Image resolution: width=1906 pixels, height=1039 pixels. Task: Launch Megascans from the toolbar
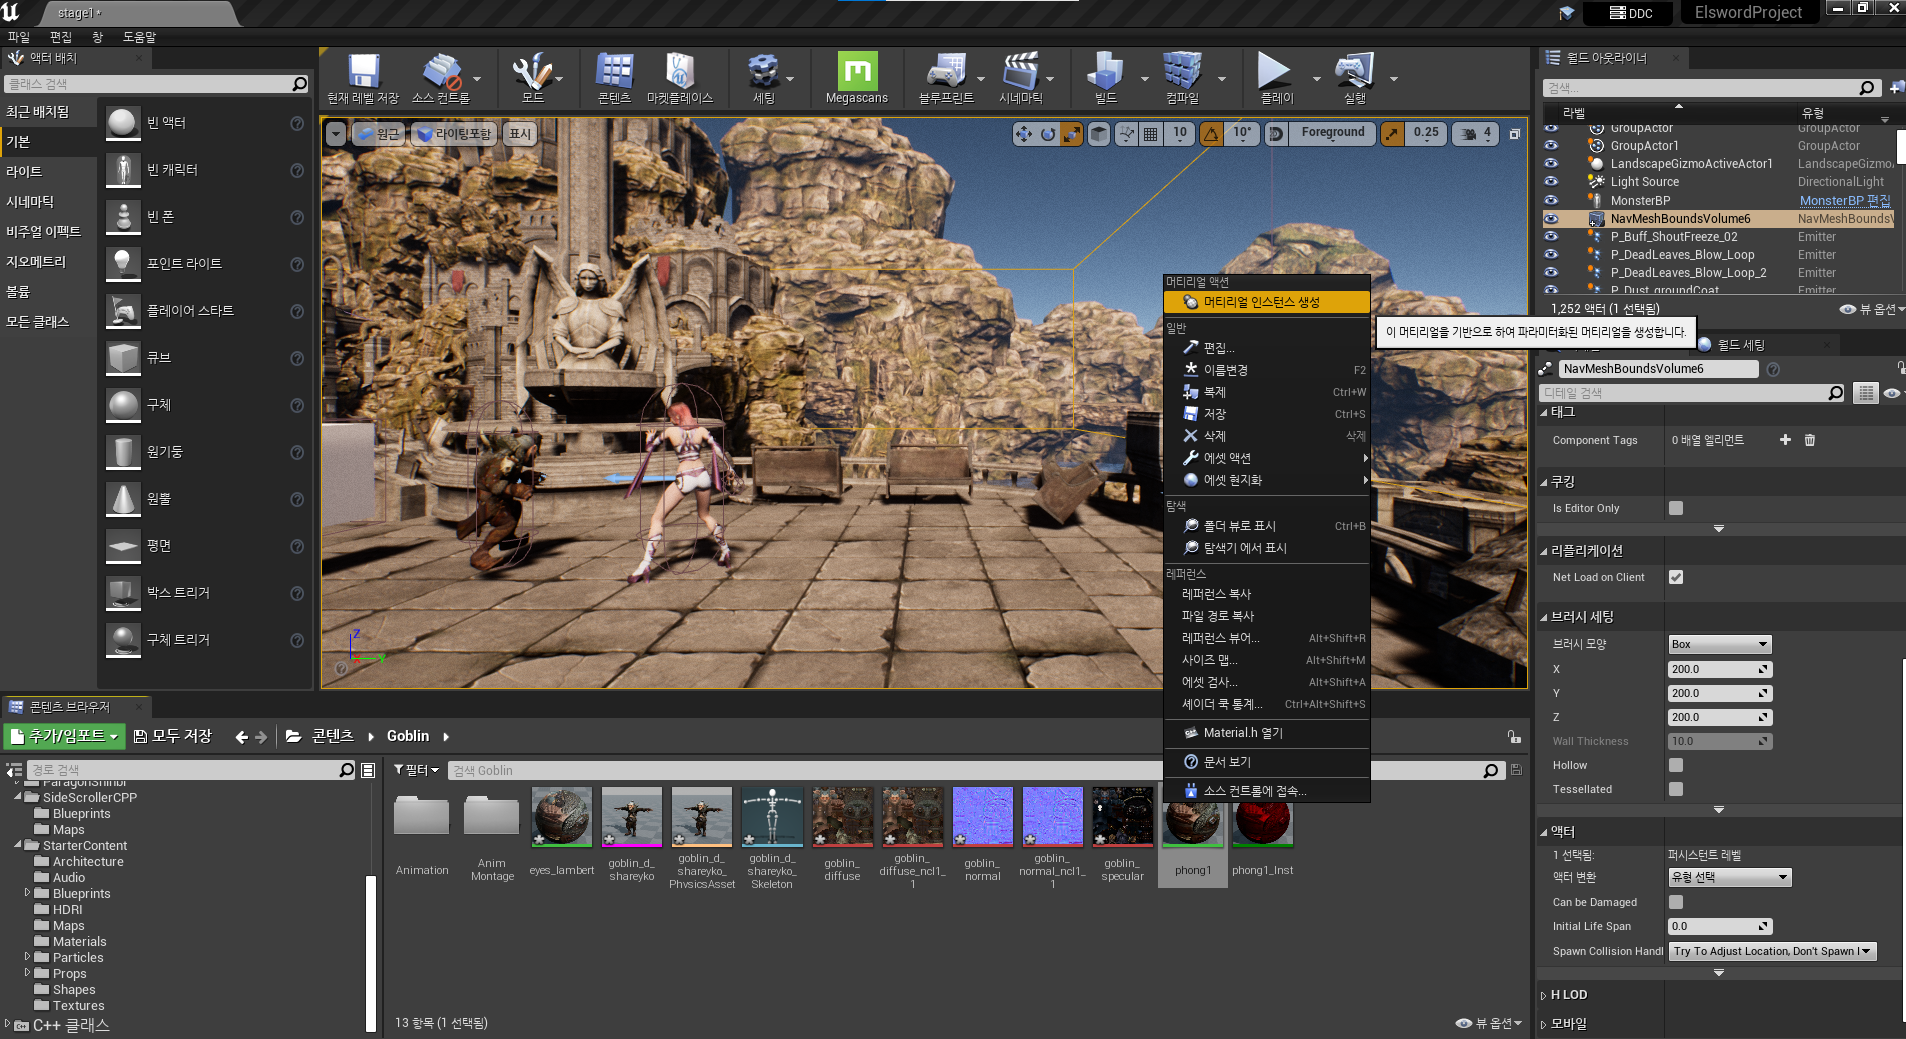point(857,78)
